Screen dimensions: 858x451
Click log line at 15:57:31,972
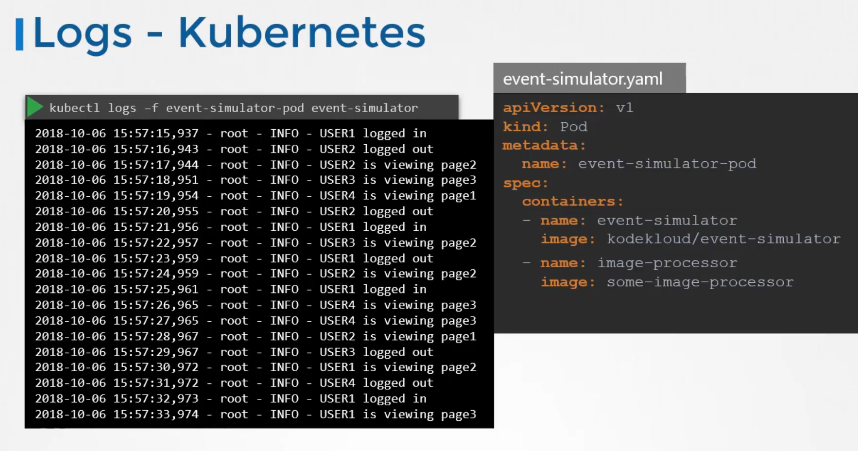[234, 383]
